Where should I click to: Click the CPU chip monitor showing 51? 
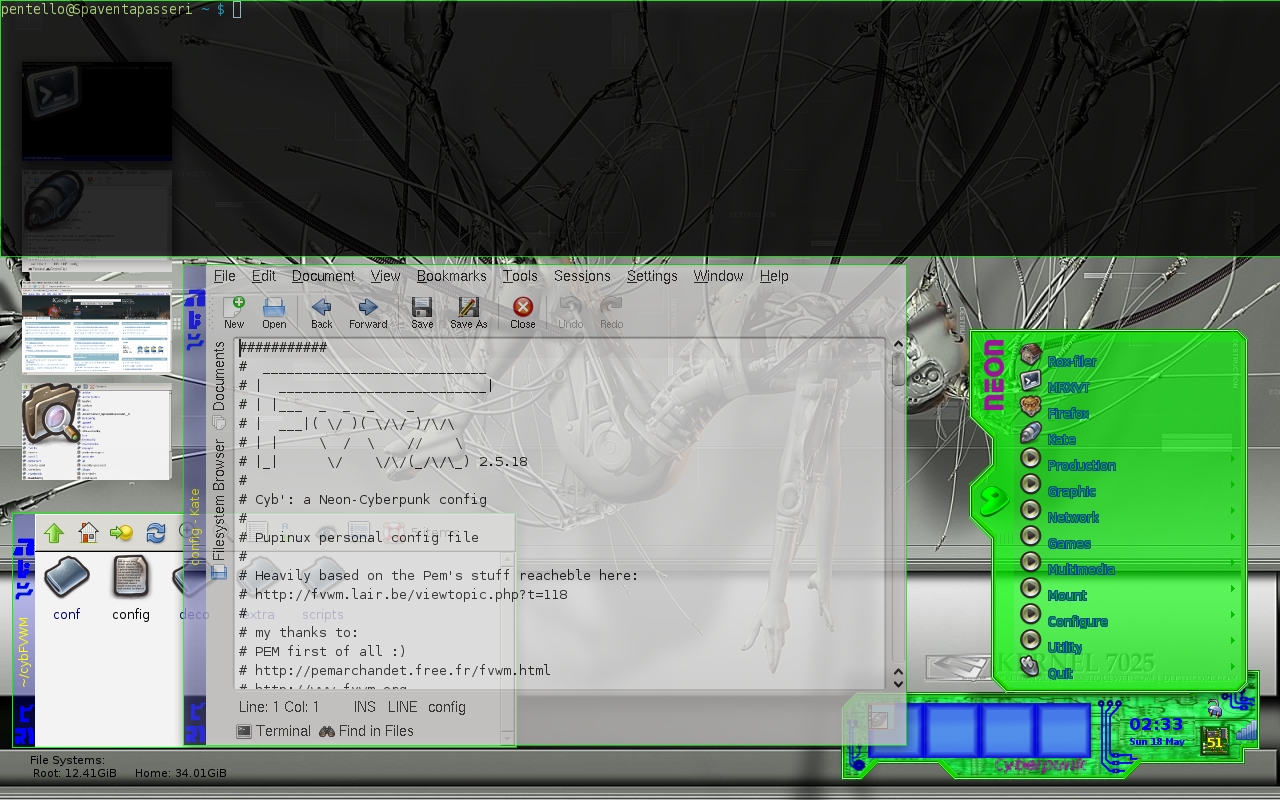pos(1215,742)
